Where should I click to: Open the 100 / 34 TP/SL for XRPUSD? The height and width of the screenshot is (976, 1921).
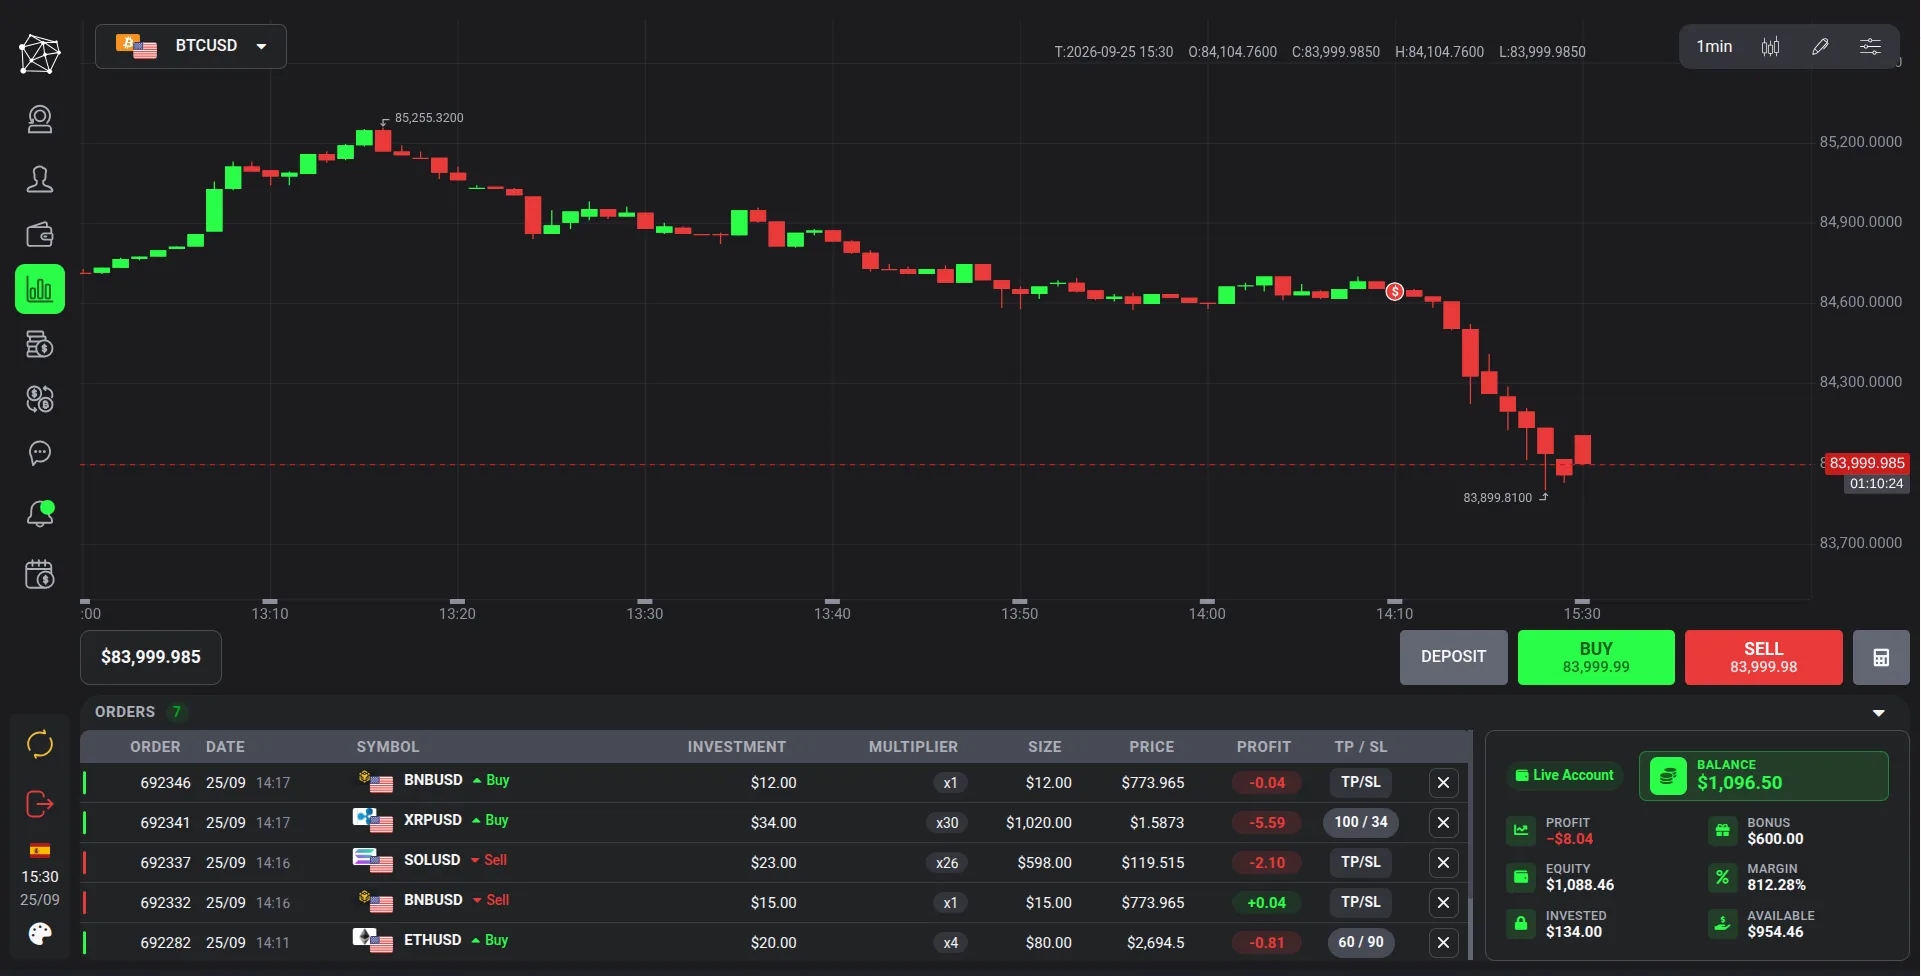tap(1361, 823)
